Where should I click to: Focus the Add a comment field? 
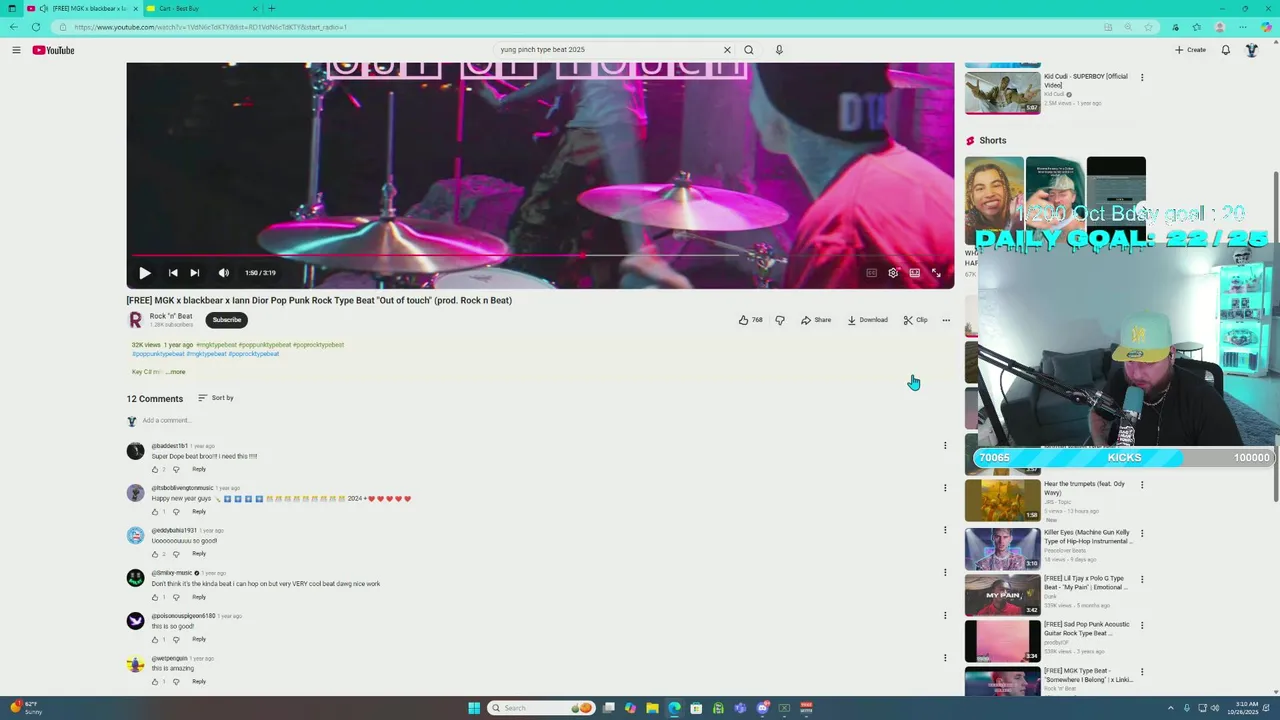540,421
